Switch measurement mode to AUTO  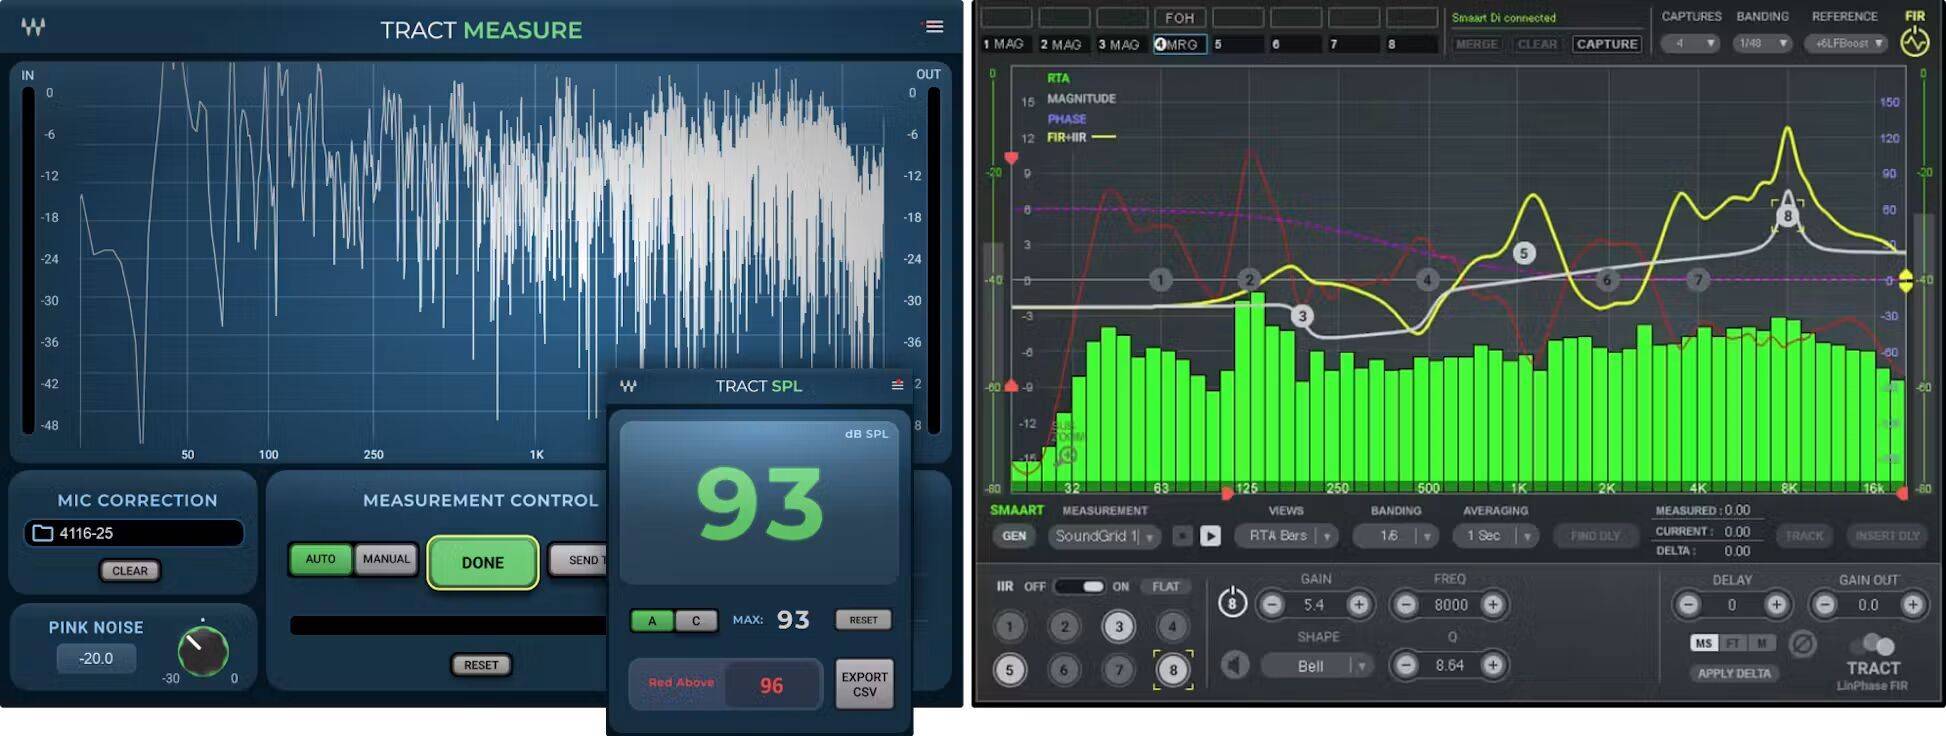click(320, 559)
